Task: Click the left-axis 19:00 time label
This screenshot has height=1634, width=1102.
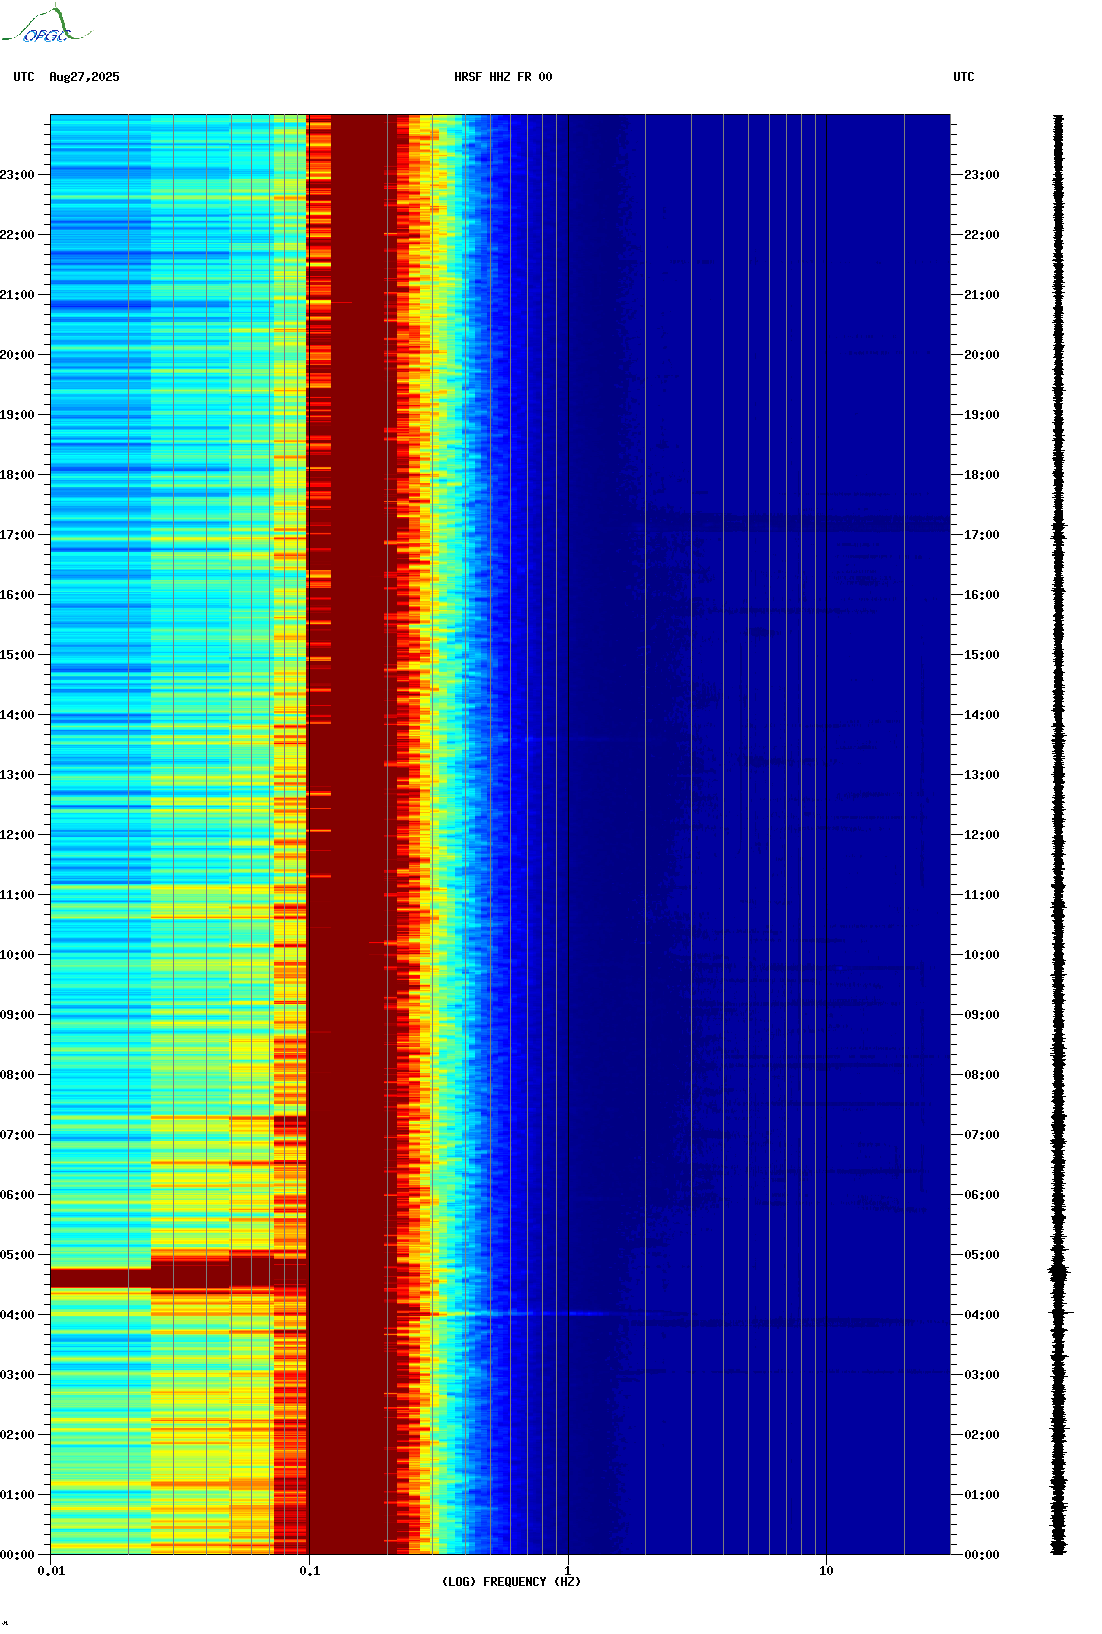Action: (x=17, y=415)
